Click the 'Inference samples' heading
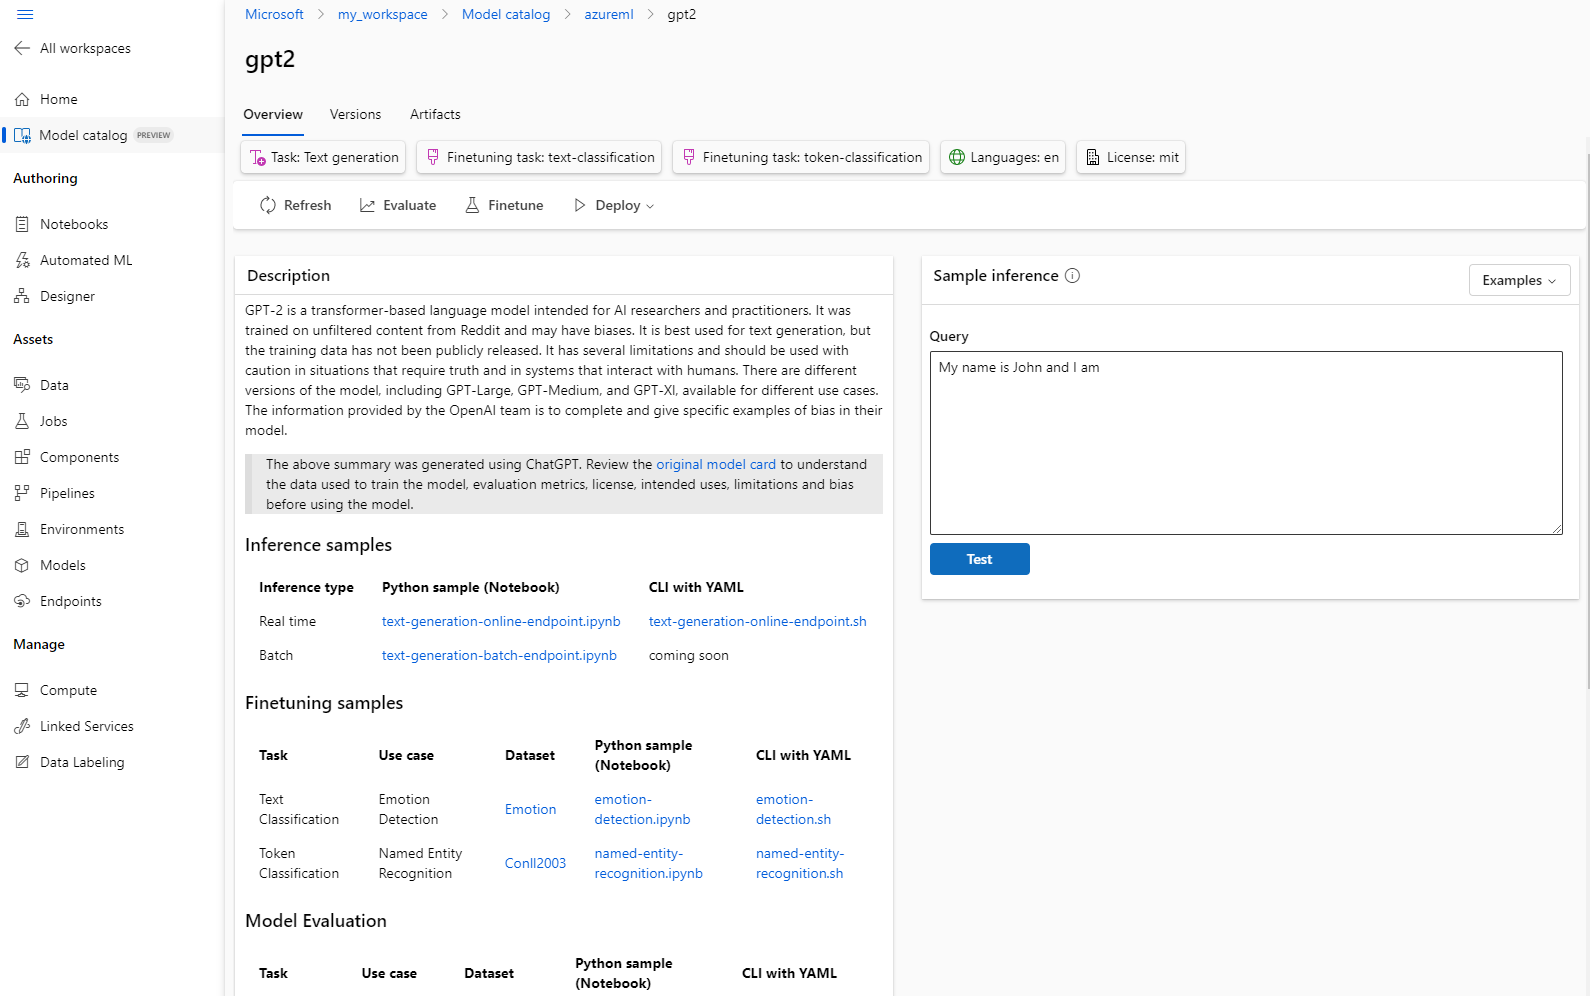The image size is (1590, 996). click(x=318, y=545)
